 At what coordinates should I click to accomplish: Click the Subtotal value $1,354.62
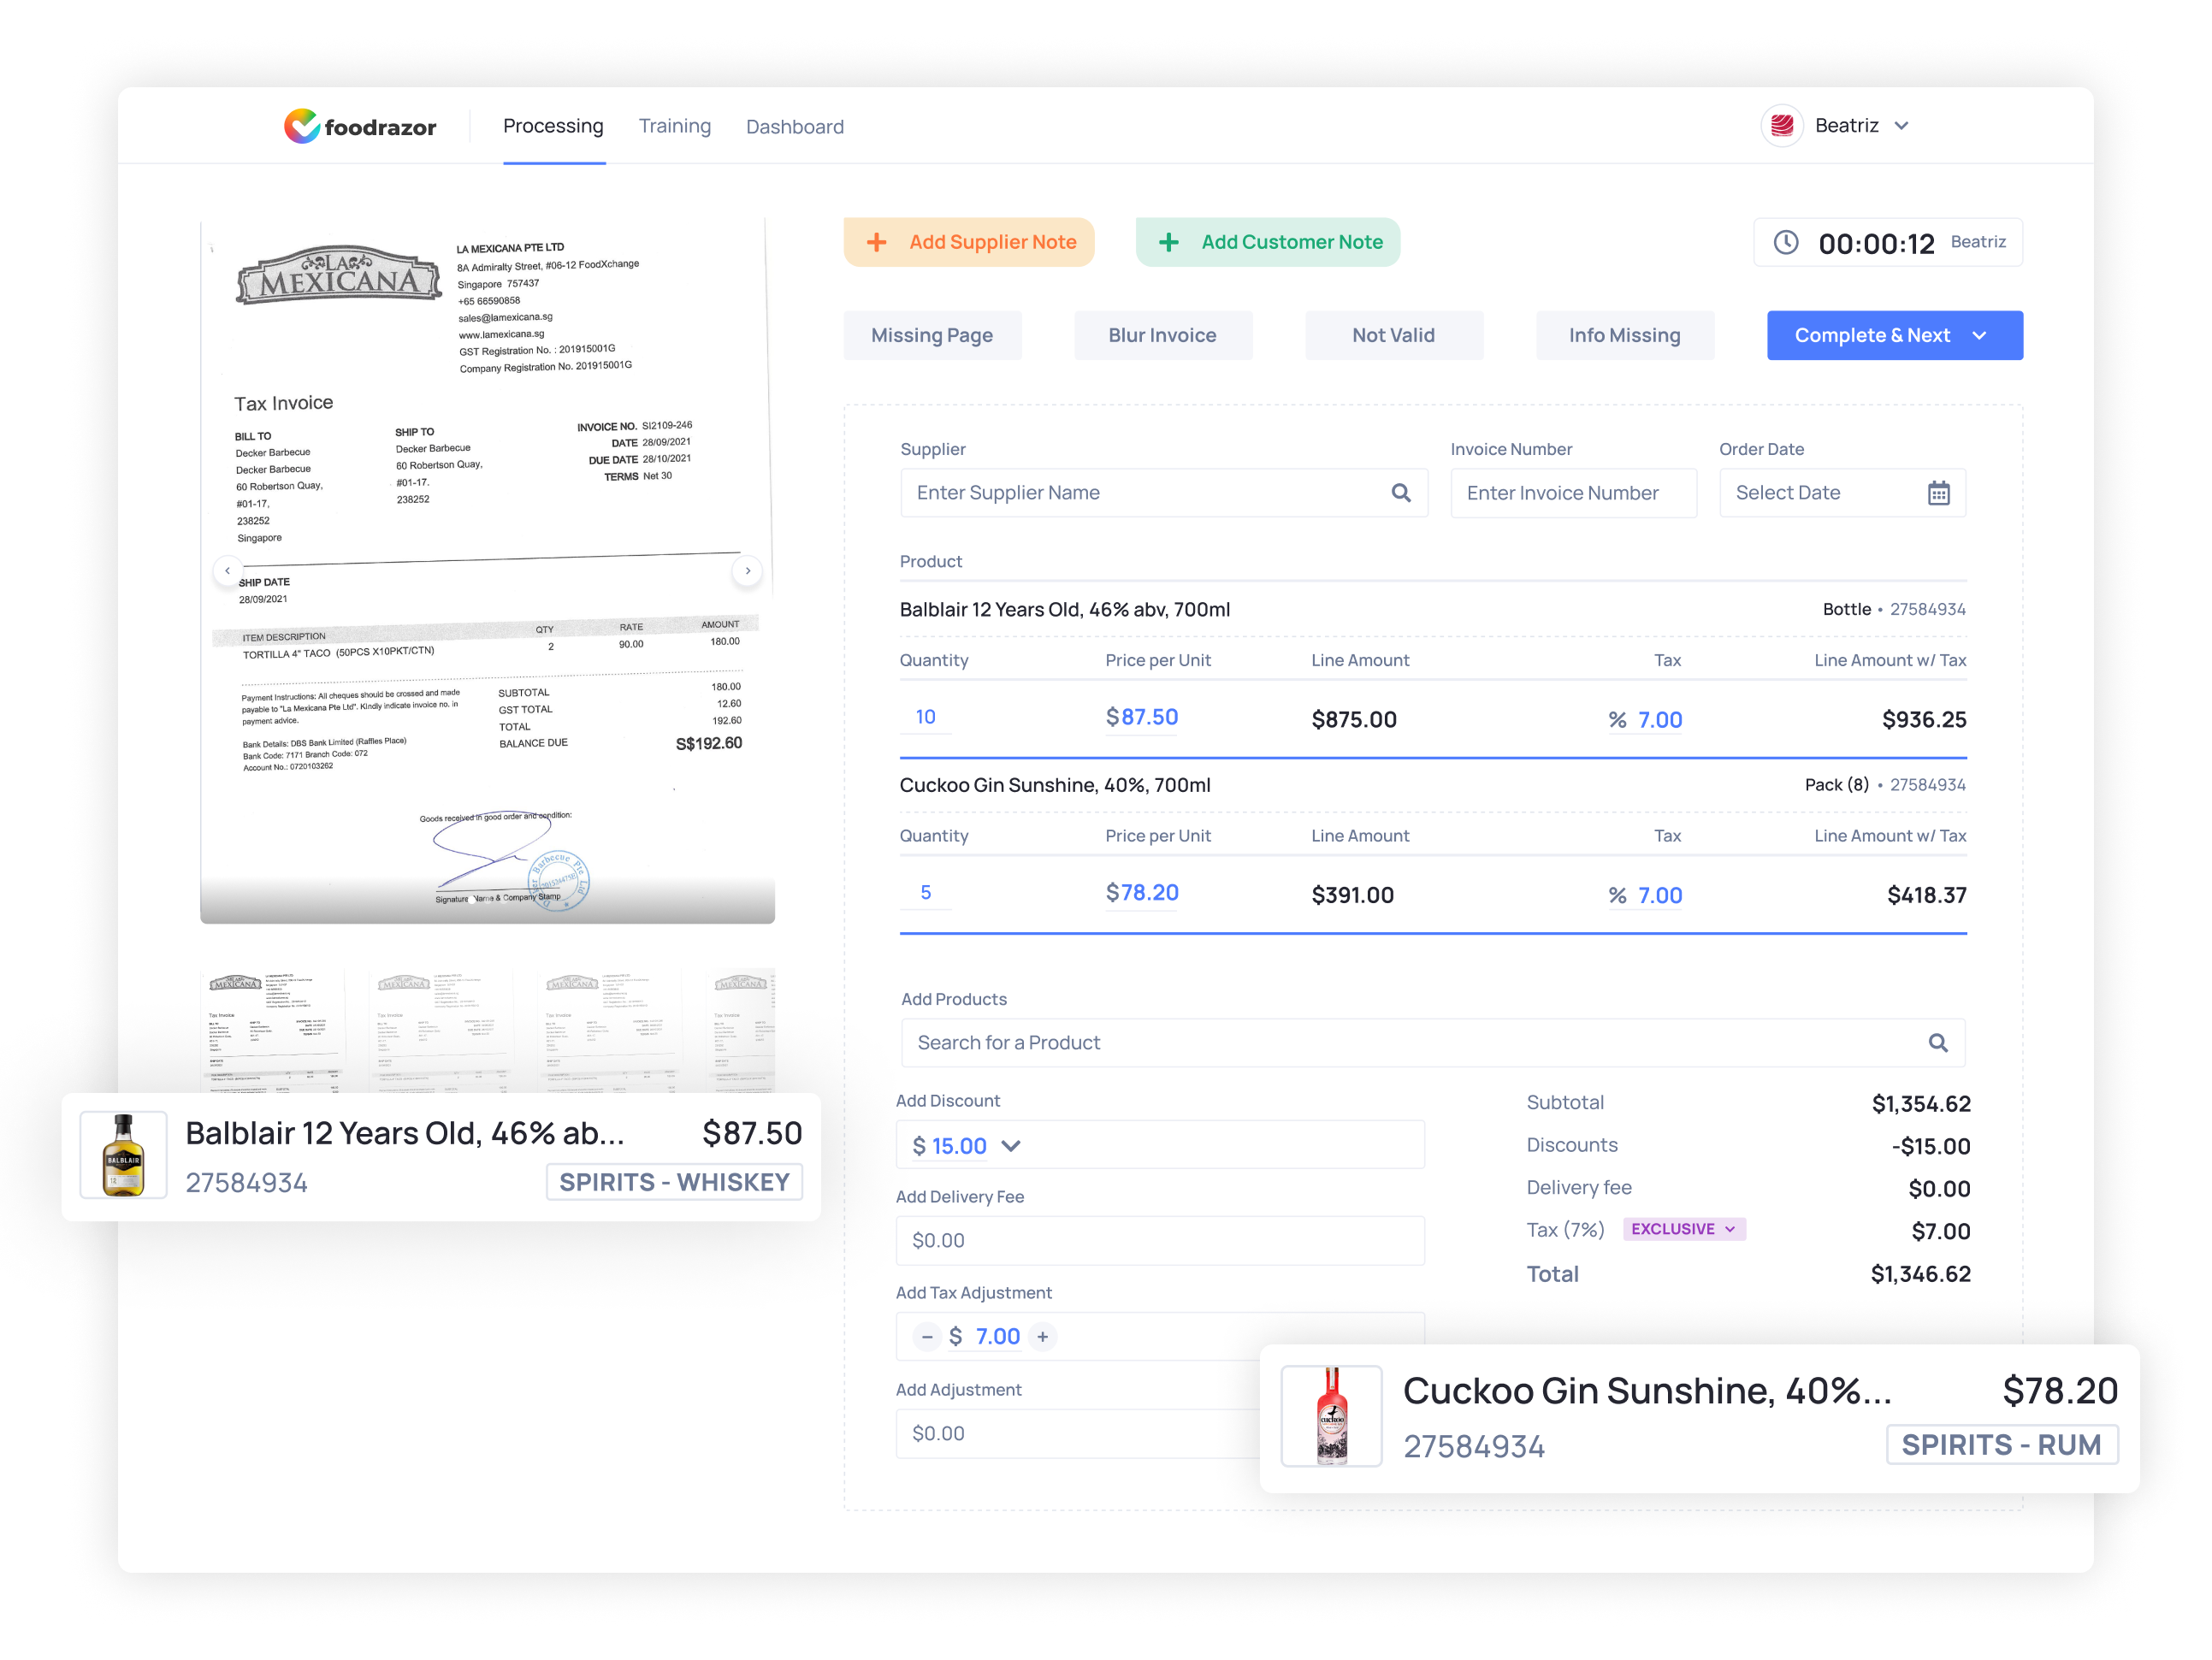(1921, 1104)
